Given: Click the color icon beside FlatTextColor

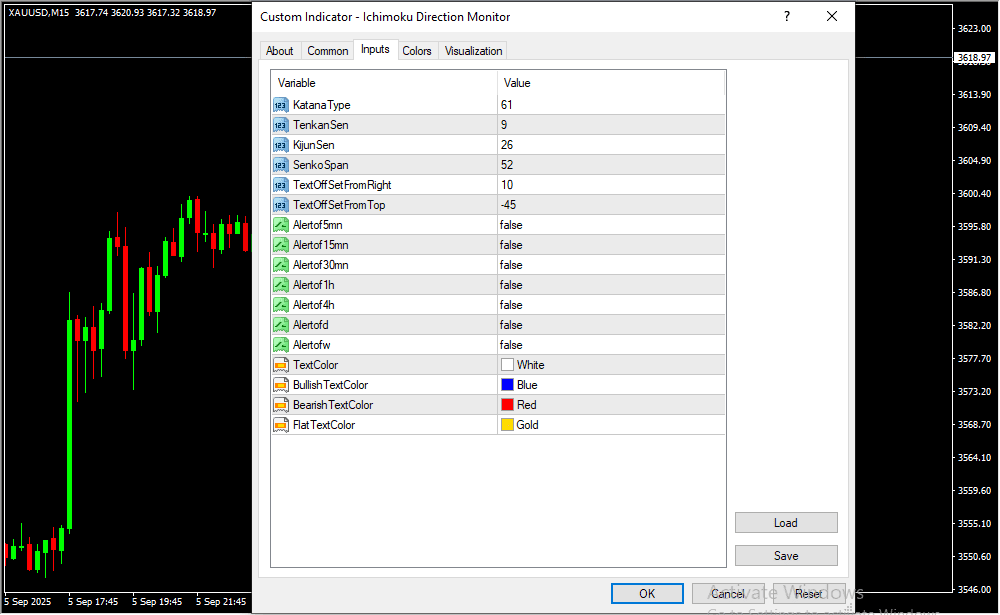Looking at the screenshot, I should tap(280, 425).
